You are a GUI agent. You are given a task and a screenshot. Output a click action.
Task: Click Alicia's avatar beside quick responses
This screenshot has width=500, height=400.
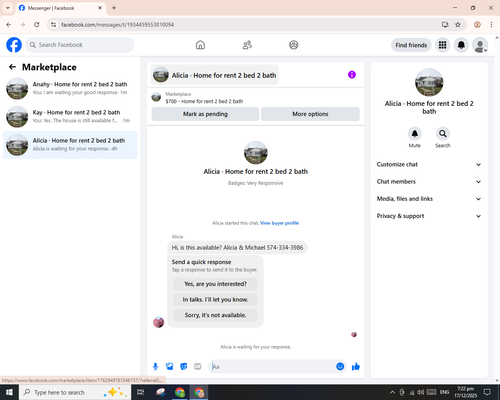pyautogui.click(x=159, y=322)
